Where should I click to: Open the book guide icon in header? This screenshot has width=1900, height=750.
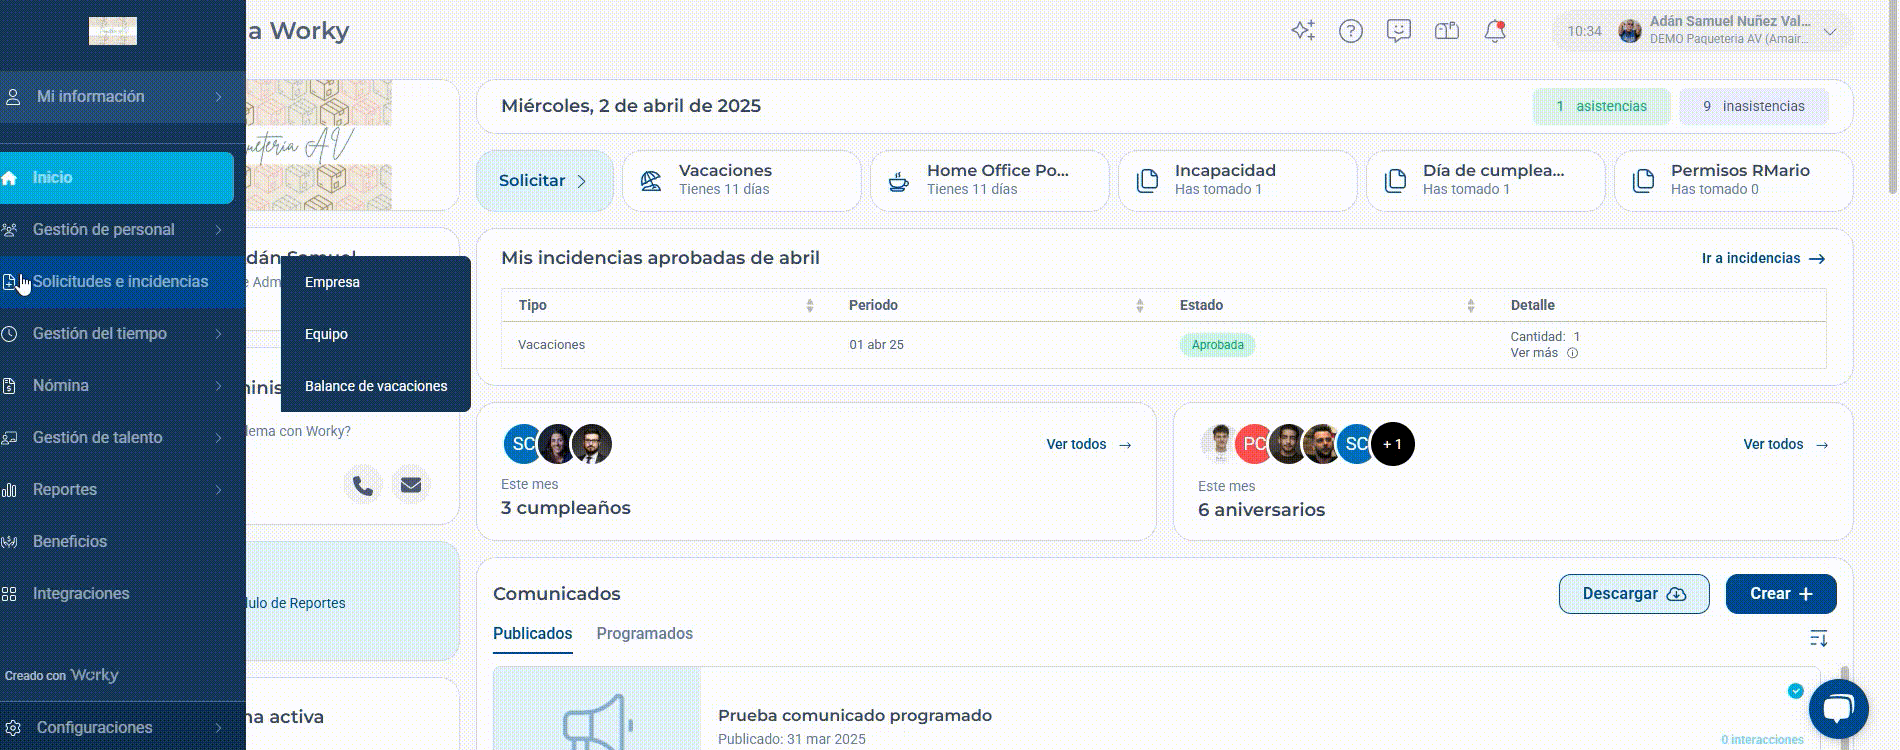coord(1447,31)
